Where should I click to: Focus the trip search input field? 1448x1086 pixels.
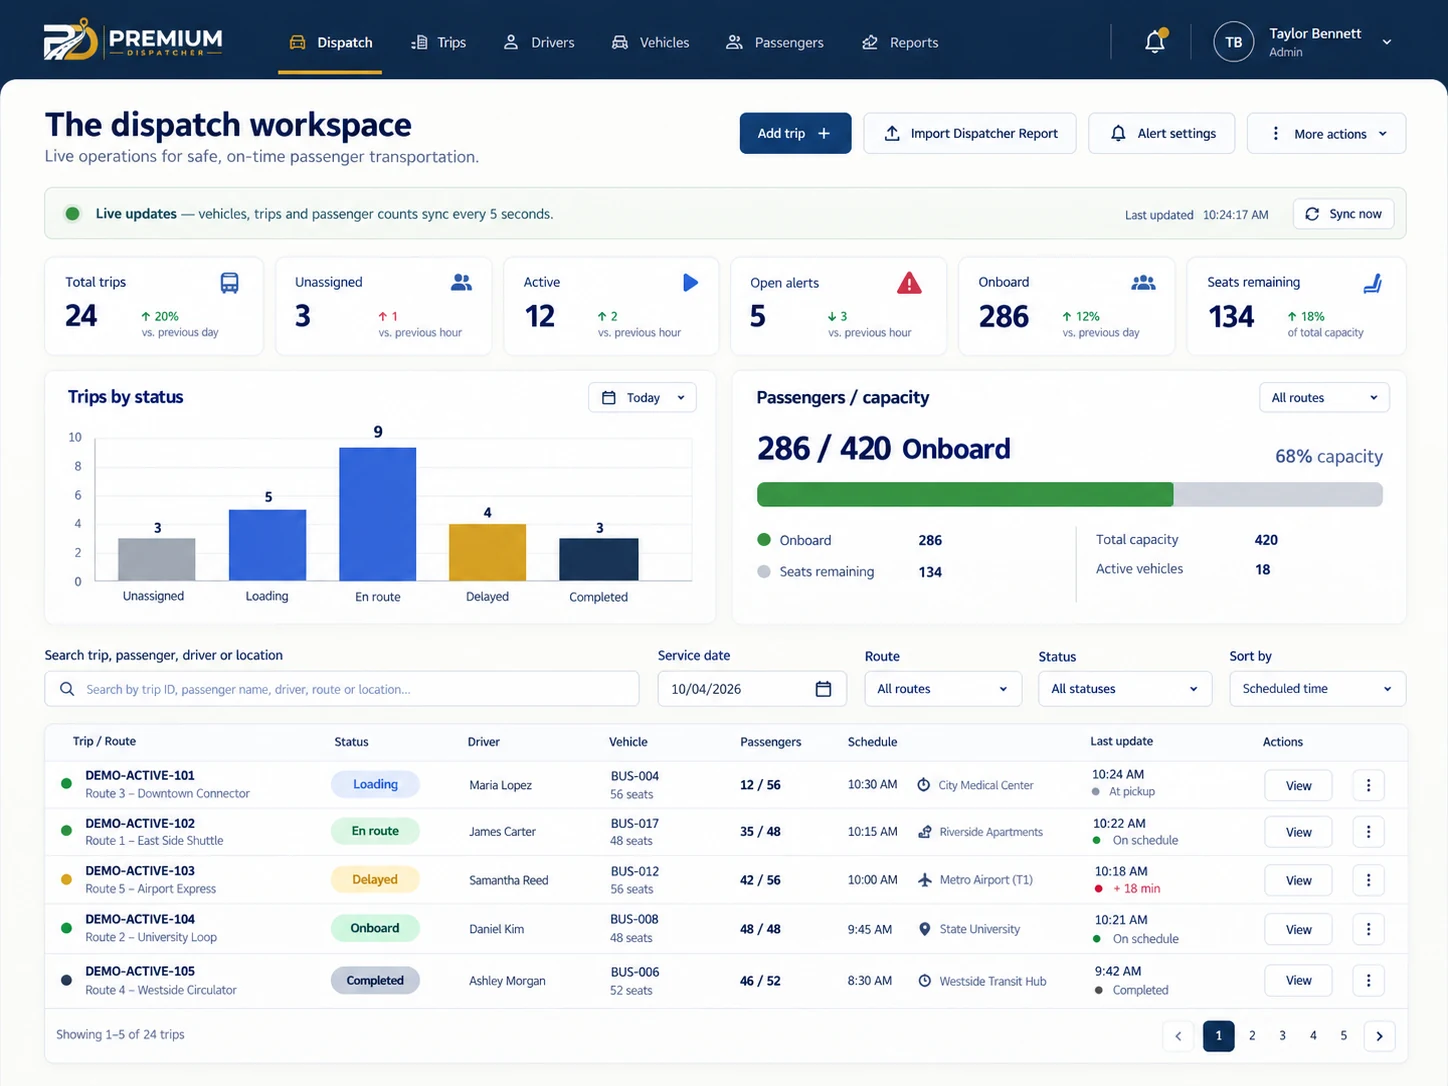[342, 689]
